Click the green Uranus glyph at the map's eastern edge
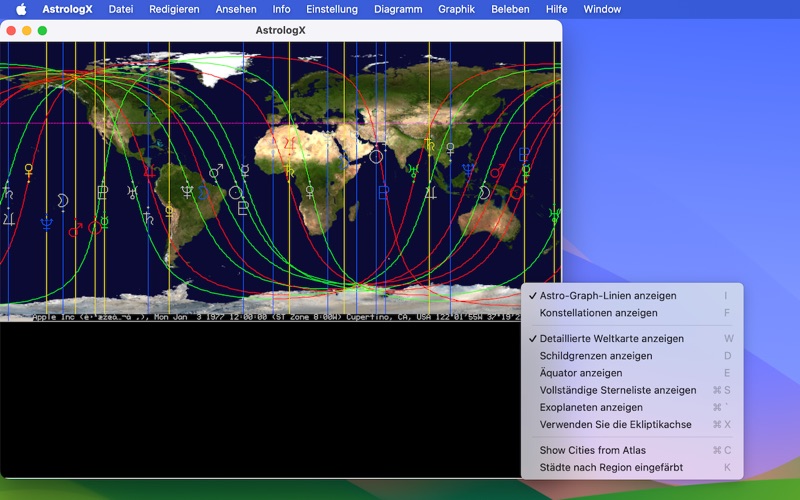The width and height of the screenshot is (800, 500). [555, 214]
